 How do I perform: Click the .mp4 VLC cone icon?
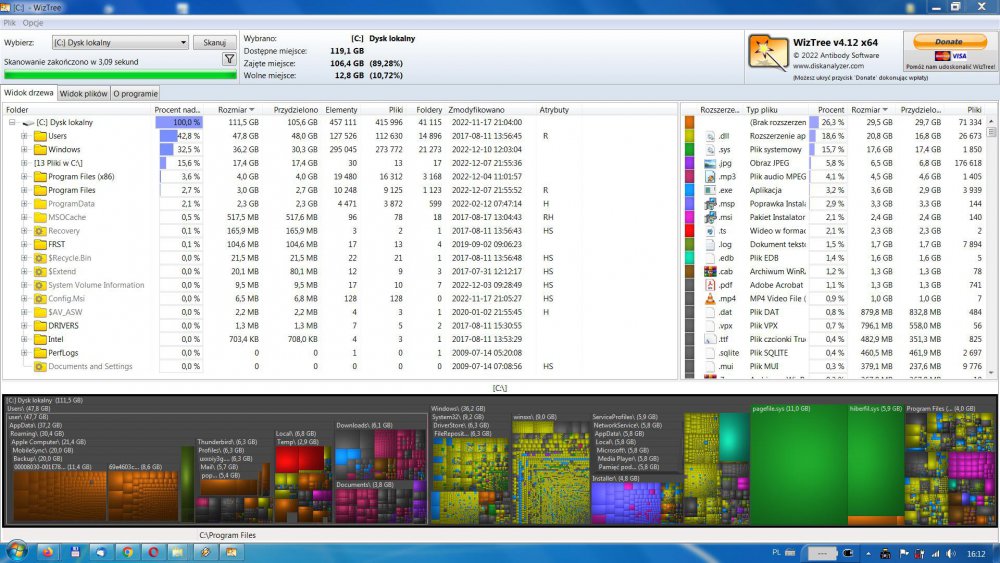[x=710, y=298]
